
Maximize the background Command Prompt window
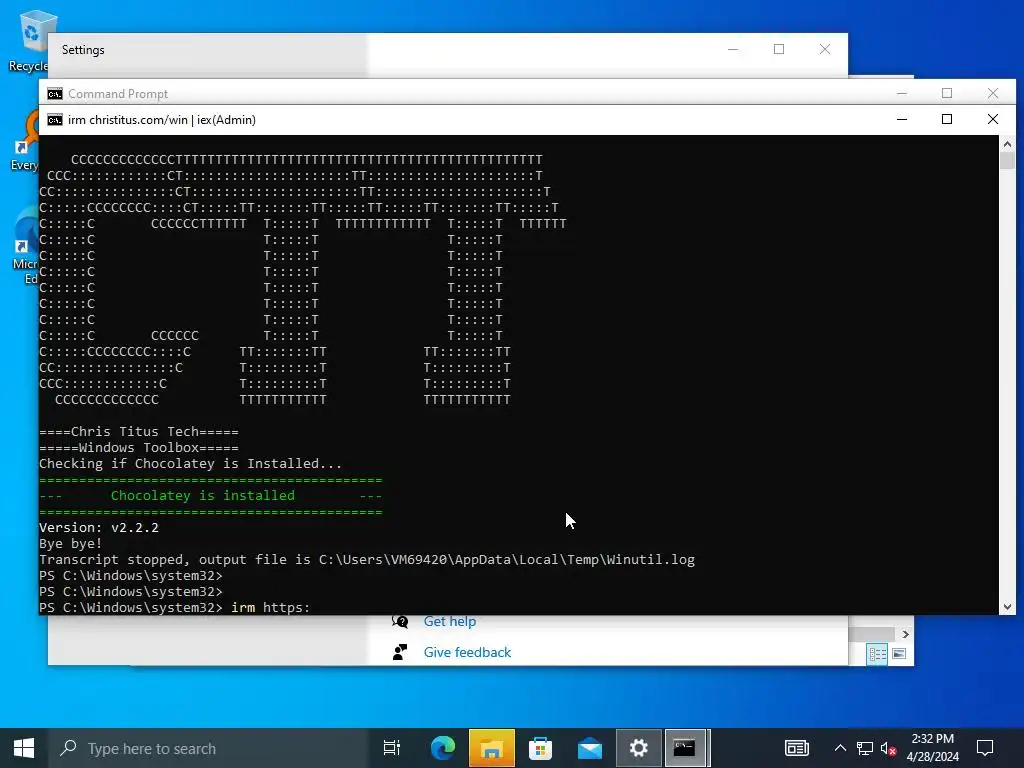[x=947, y=93]
